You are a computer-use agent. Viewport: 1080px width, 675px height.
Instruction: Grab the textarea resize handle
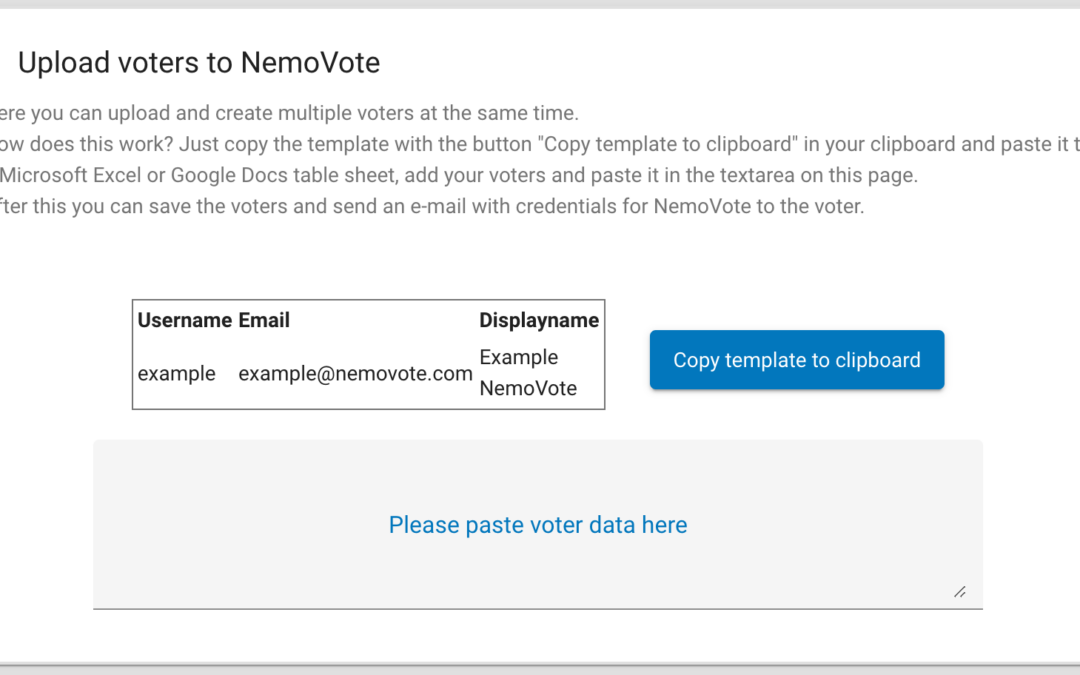(960, 592)
